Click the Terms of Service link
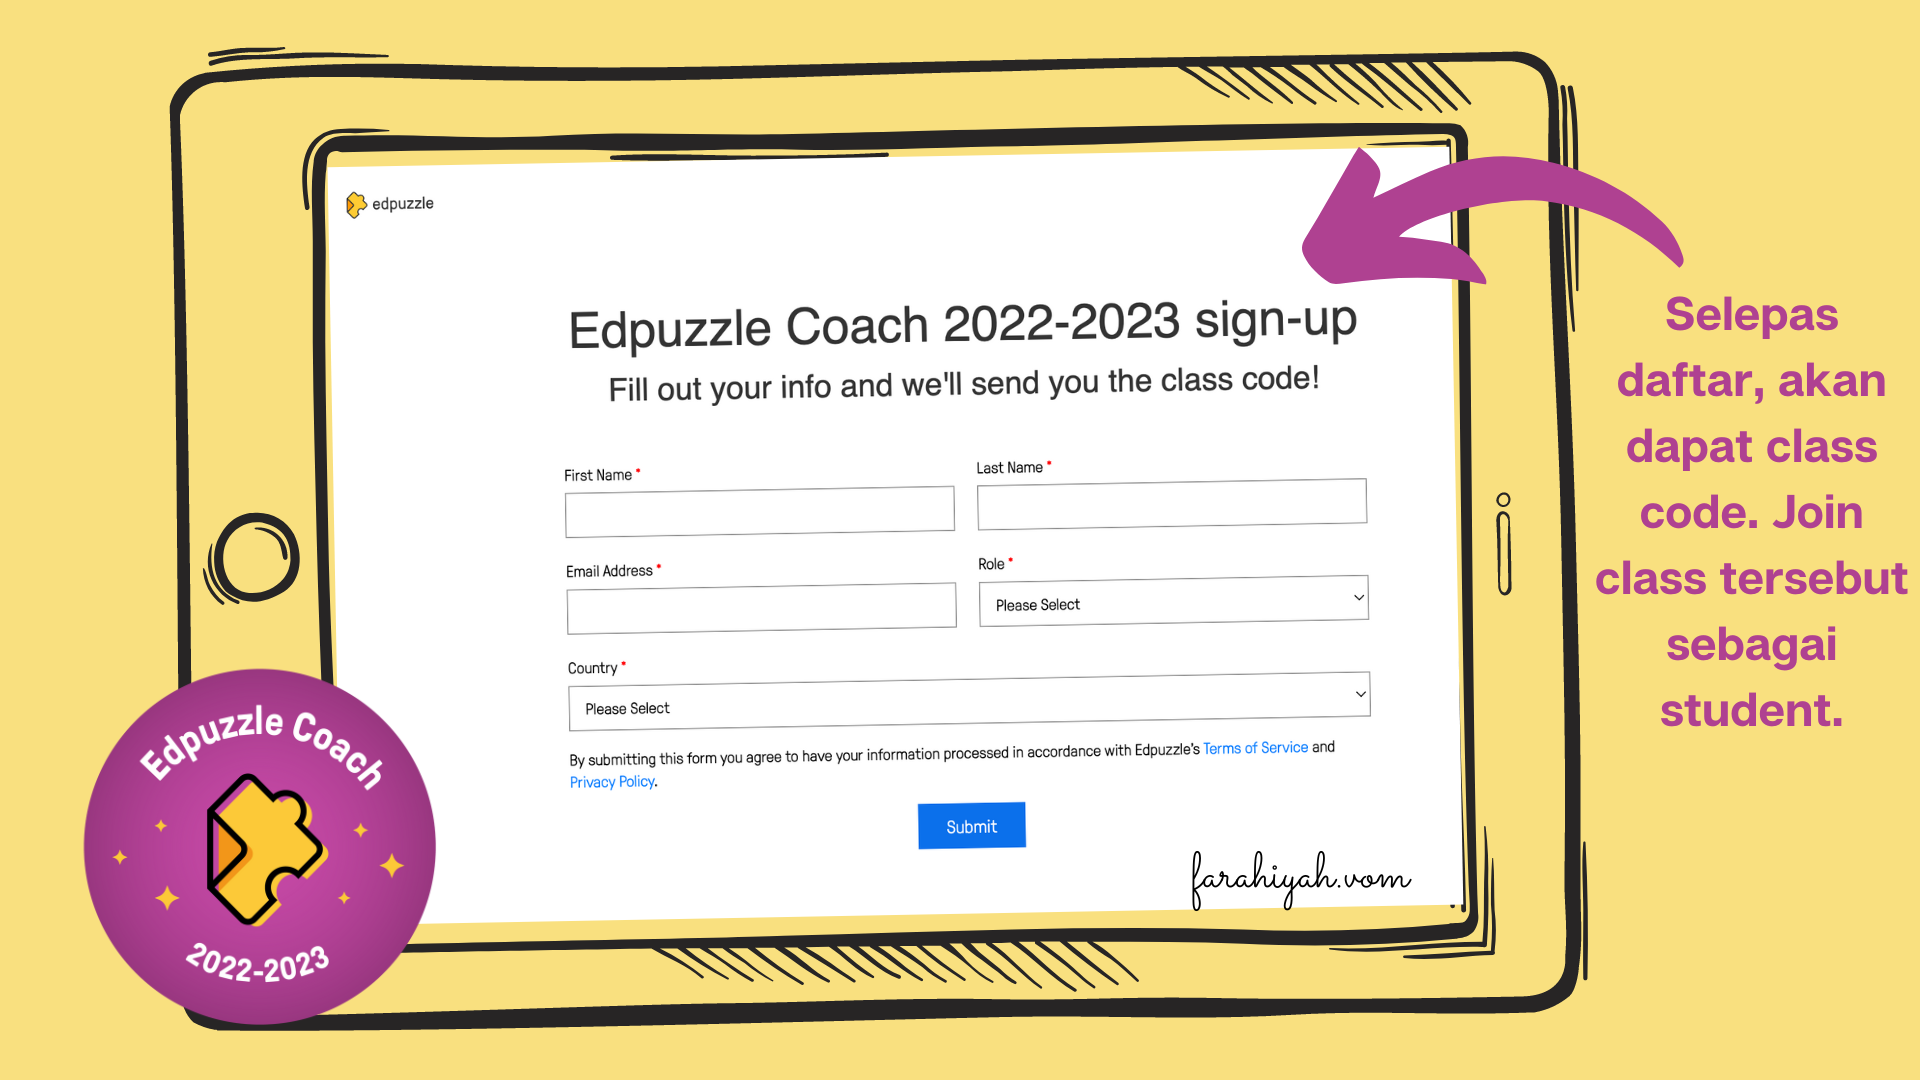 coord(1255,748)
